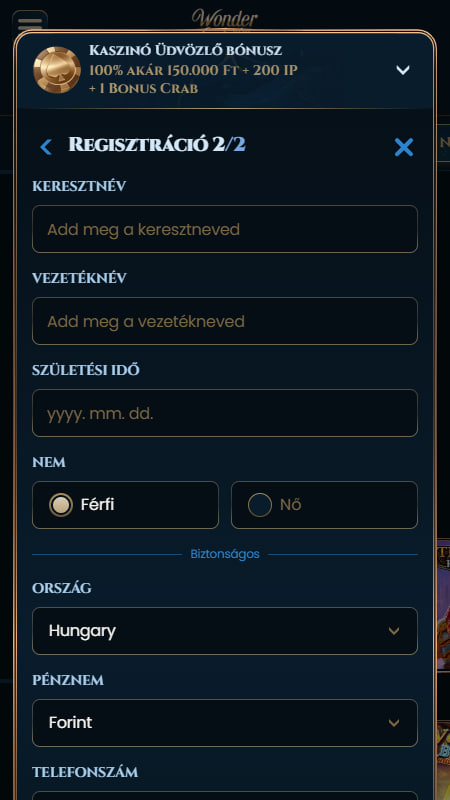Open the Pénznem dropdown showing Forint

point(225,723)
